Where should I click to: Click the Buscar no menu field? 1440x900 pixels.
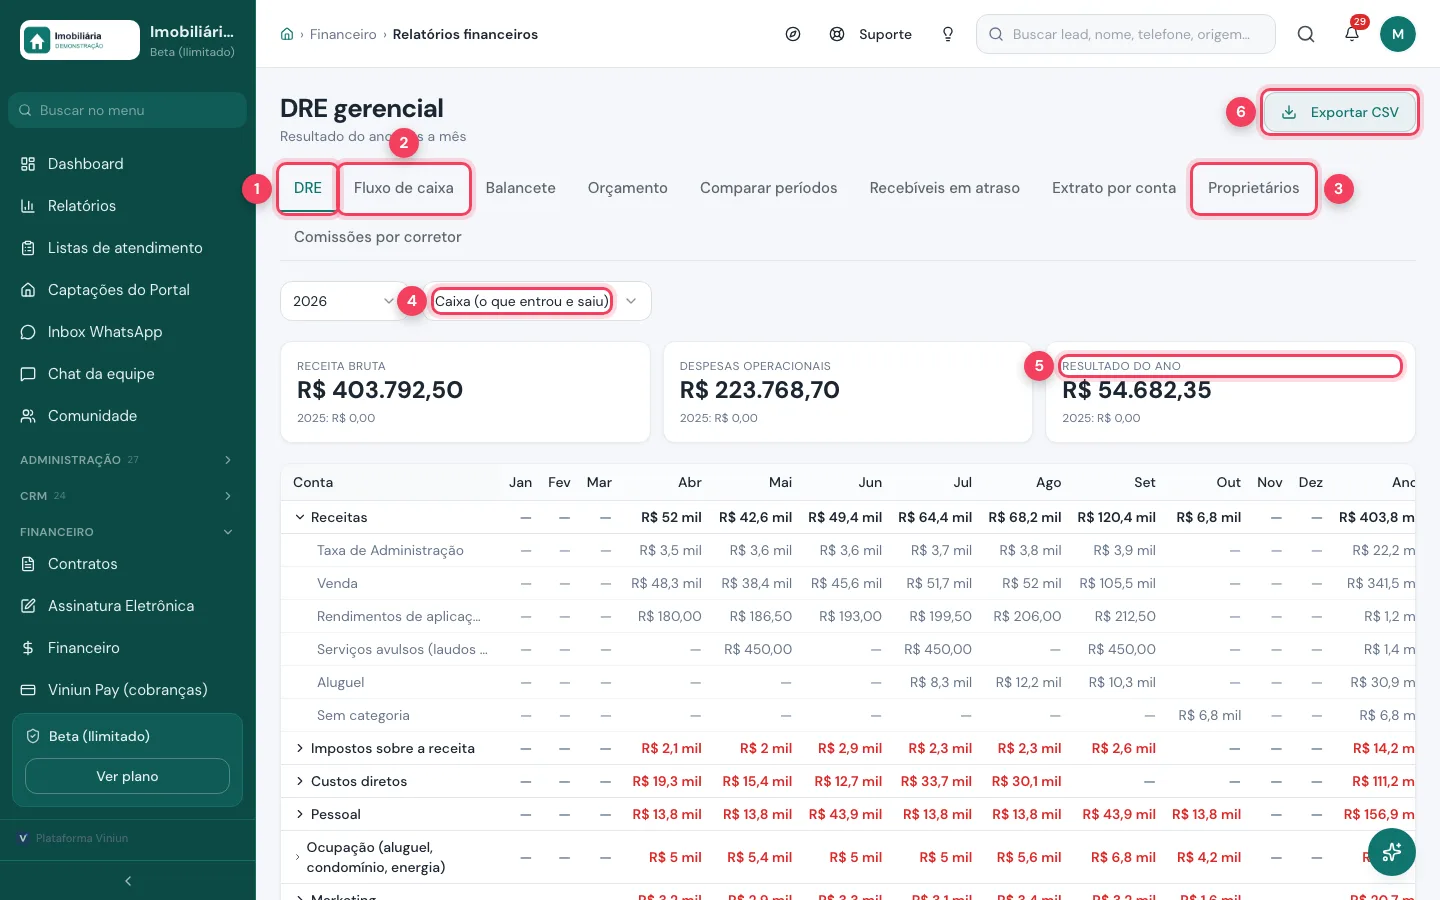[x=128, y=110]
